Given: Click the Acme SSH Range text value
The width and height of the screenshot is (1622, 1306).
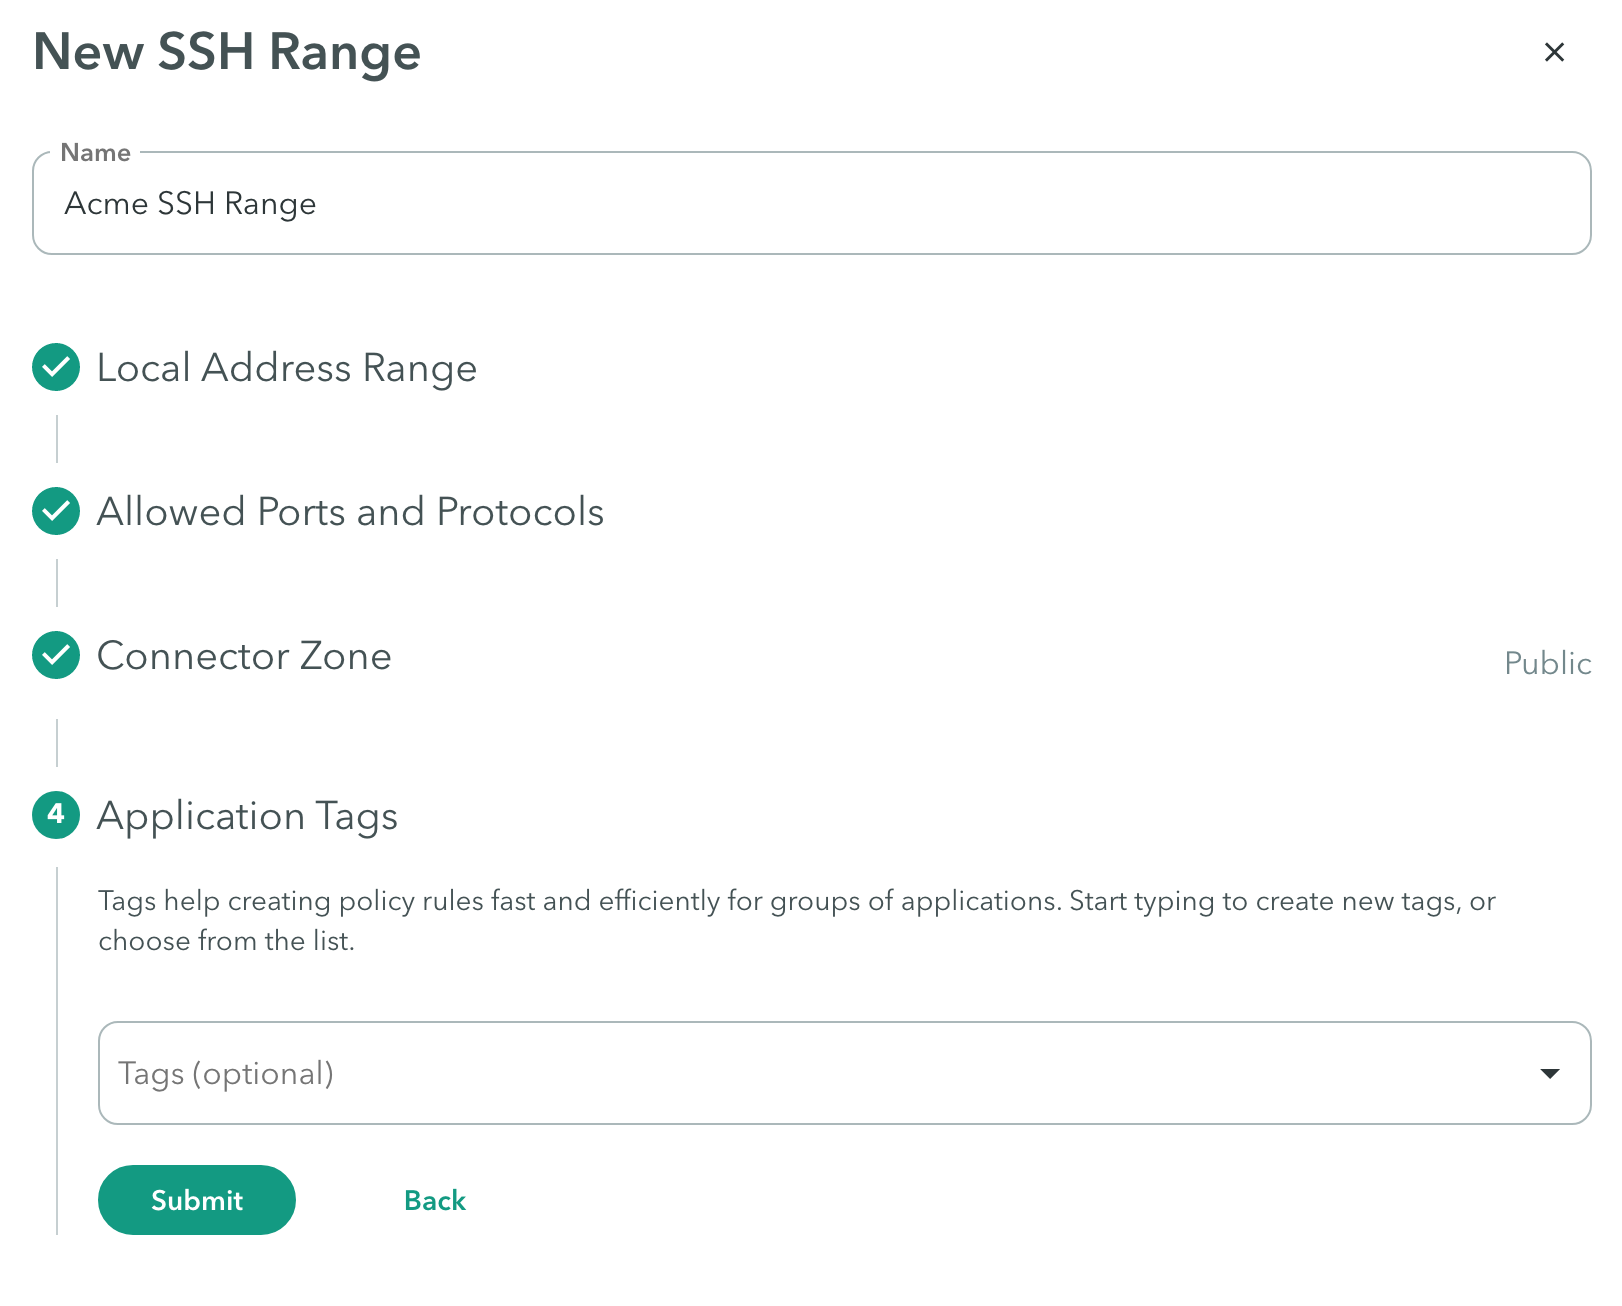Looking at the screenshot, I should pyautogui.click(x=190, y=204).
